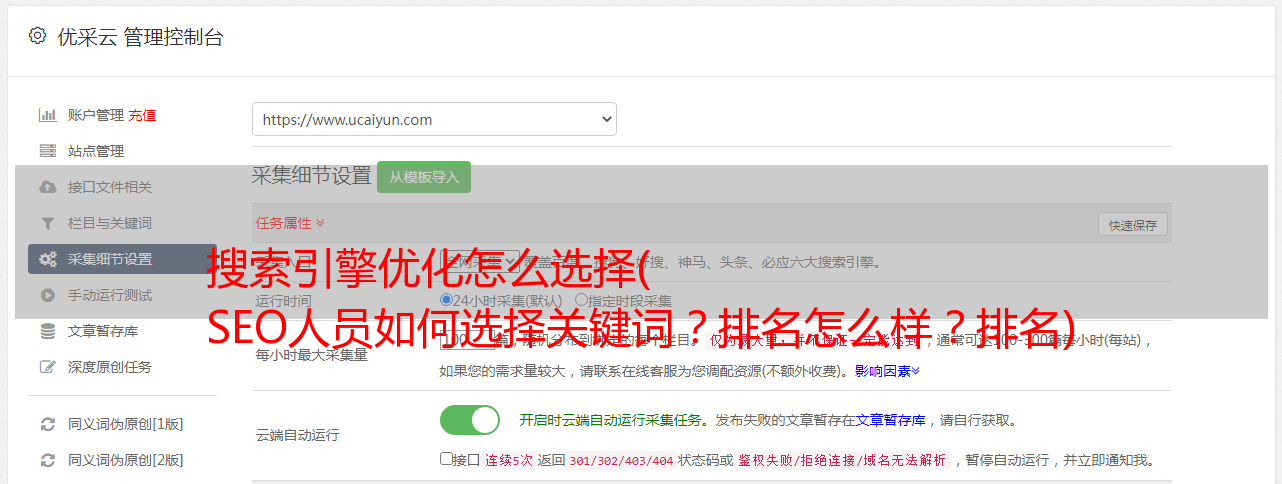The image size is (1282, 484).
Task: Open 文章暂存库 via its sidebar database icon
Action: (47, 331)
